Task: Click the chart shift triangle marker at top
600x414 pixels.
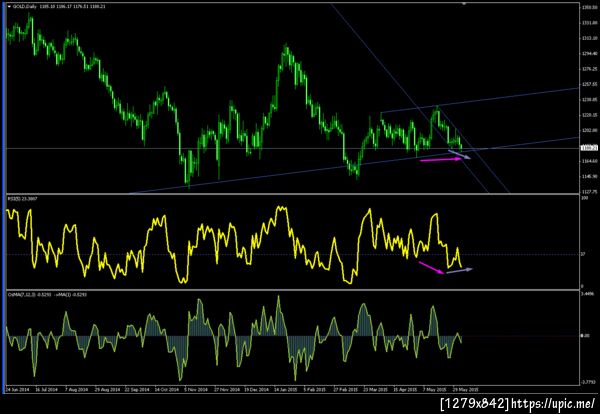Action: [464, 3]
